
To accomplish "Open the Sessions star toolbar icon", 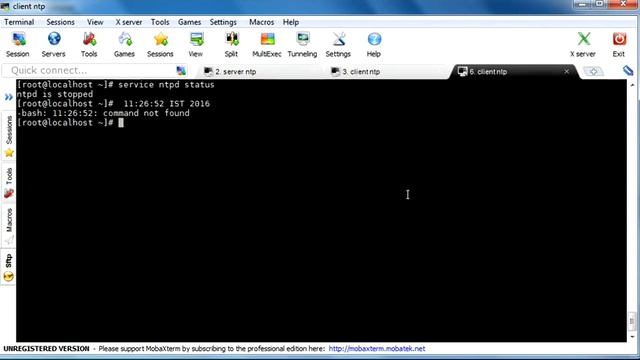I will click(160, 44).
